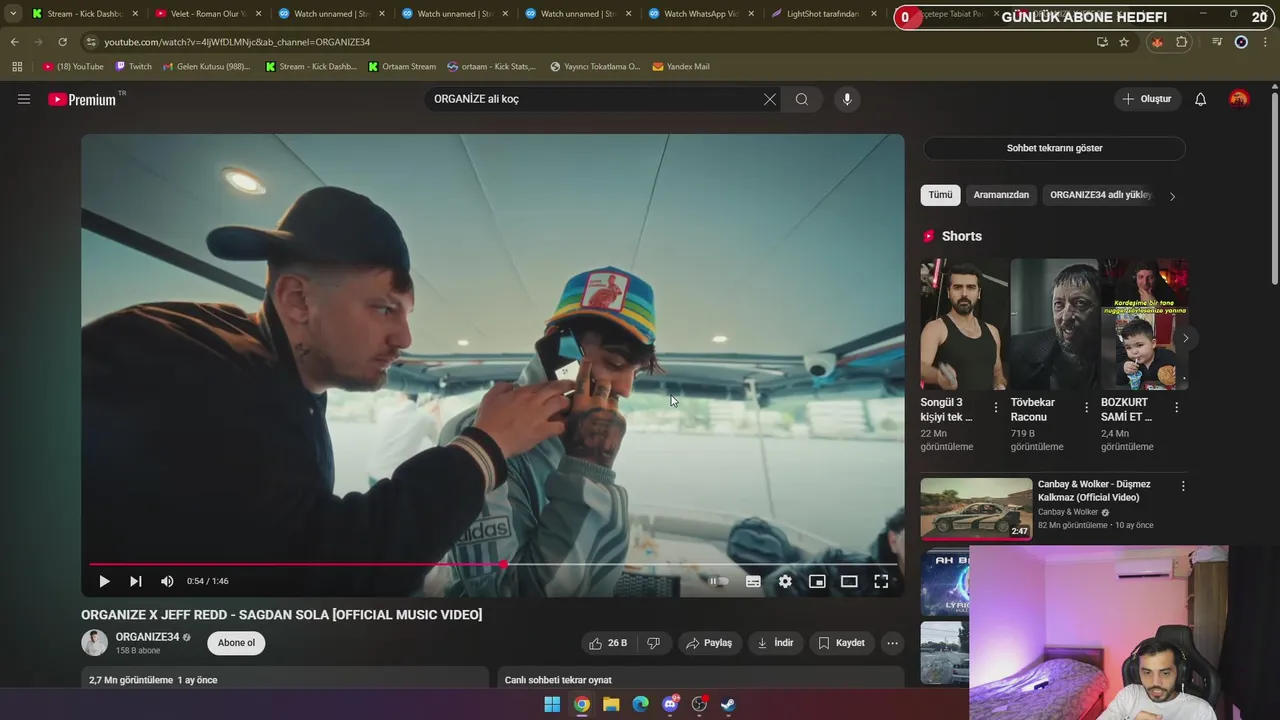Open more actions three-dot menu under the video
The height and width of the screenshot is (720, 1280).
click(892, 643)
